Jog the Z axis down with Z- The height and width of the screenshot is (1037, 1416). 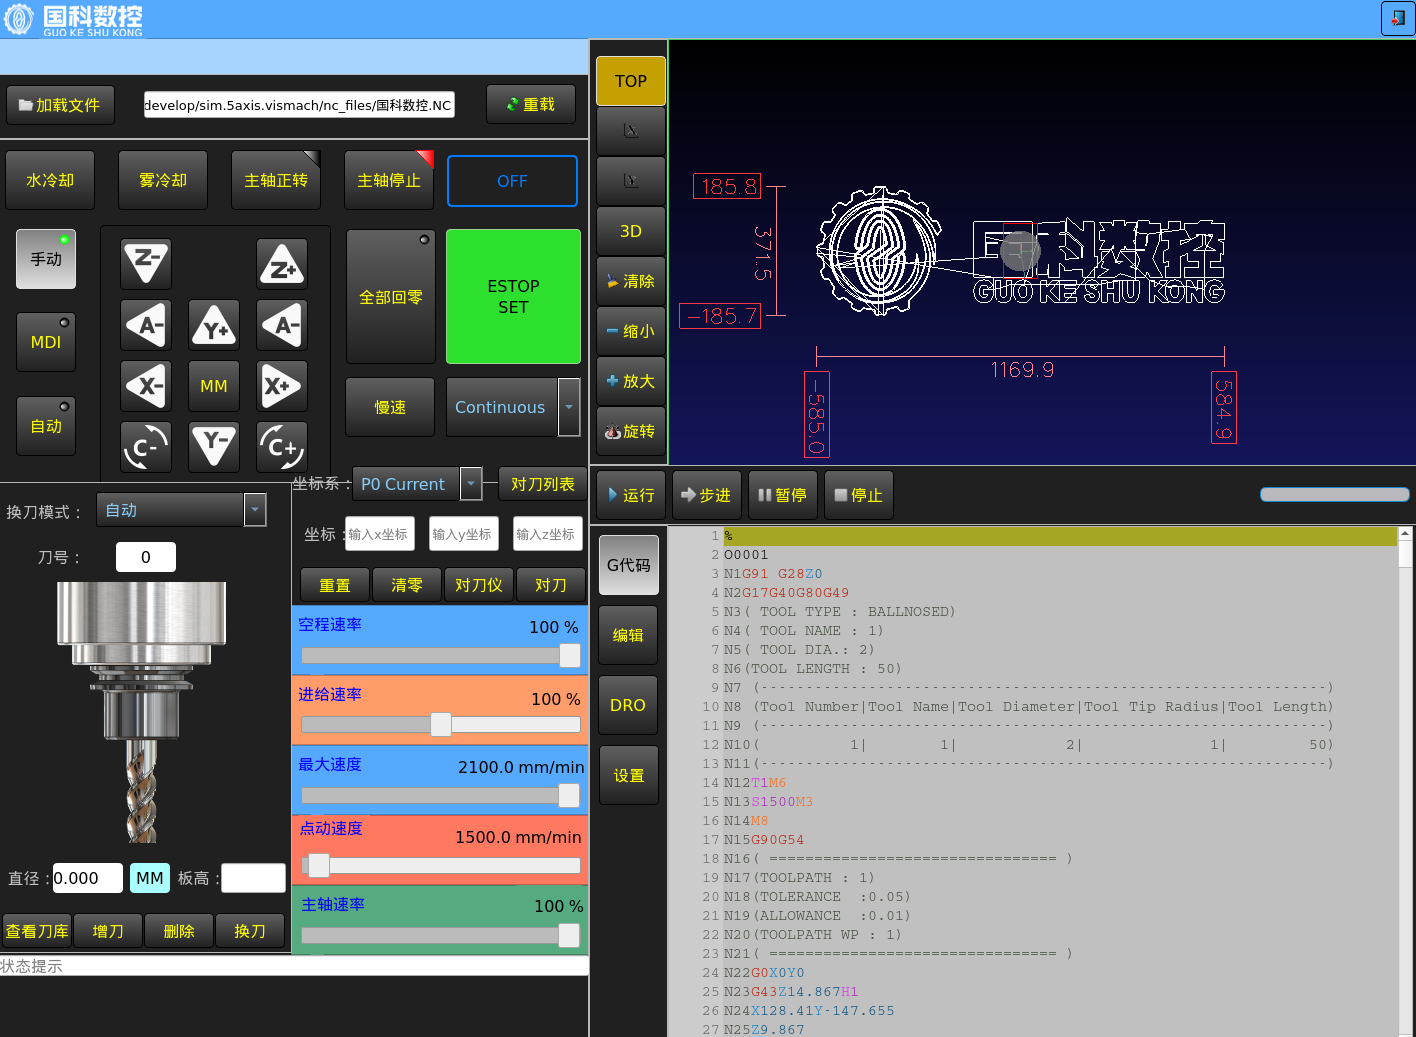146,264
